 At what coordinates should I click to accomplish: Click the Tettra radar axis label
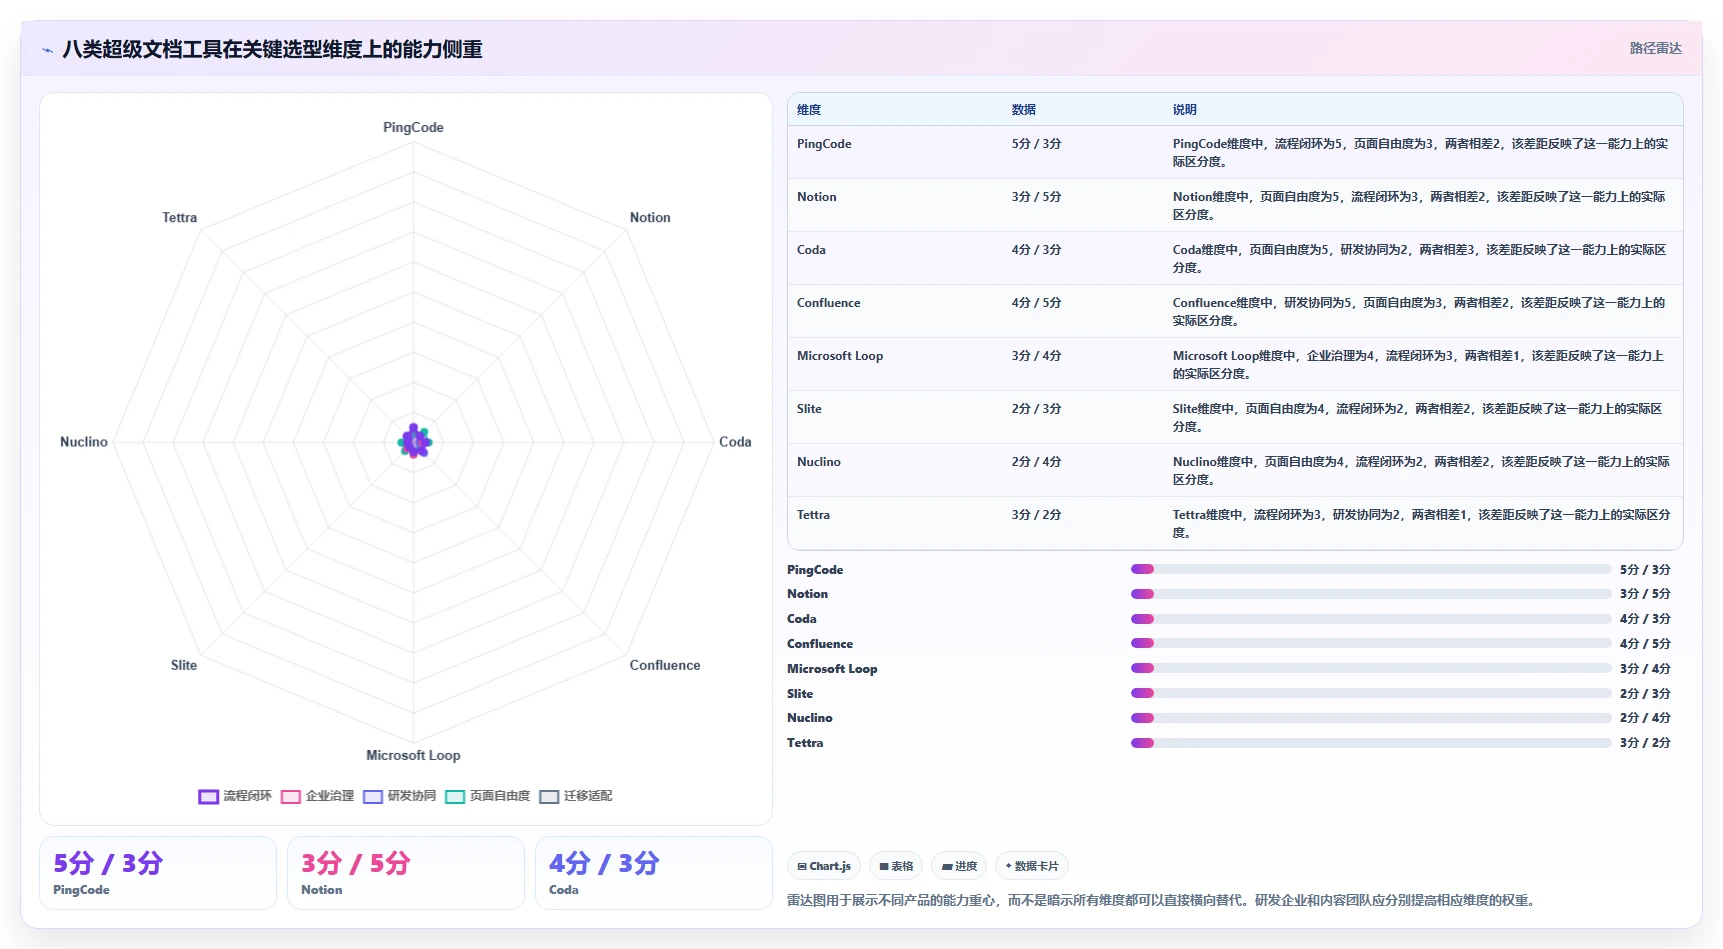[180, 217]
